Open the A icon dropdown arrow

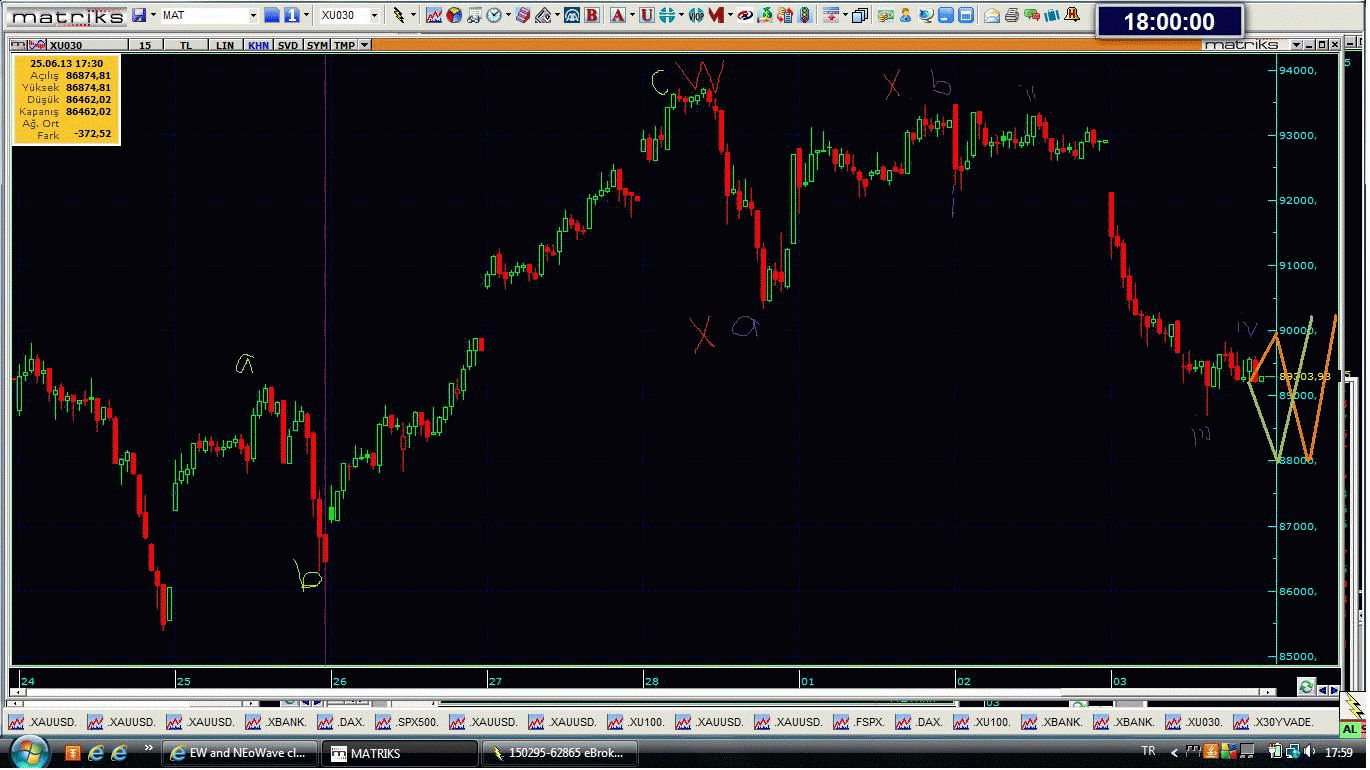coord(632,15)
